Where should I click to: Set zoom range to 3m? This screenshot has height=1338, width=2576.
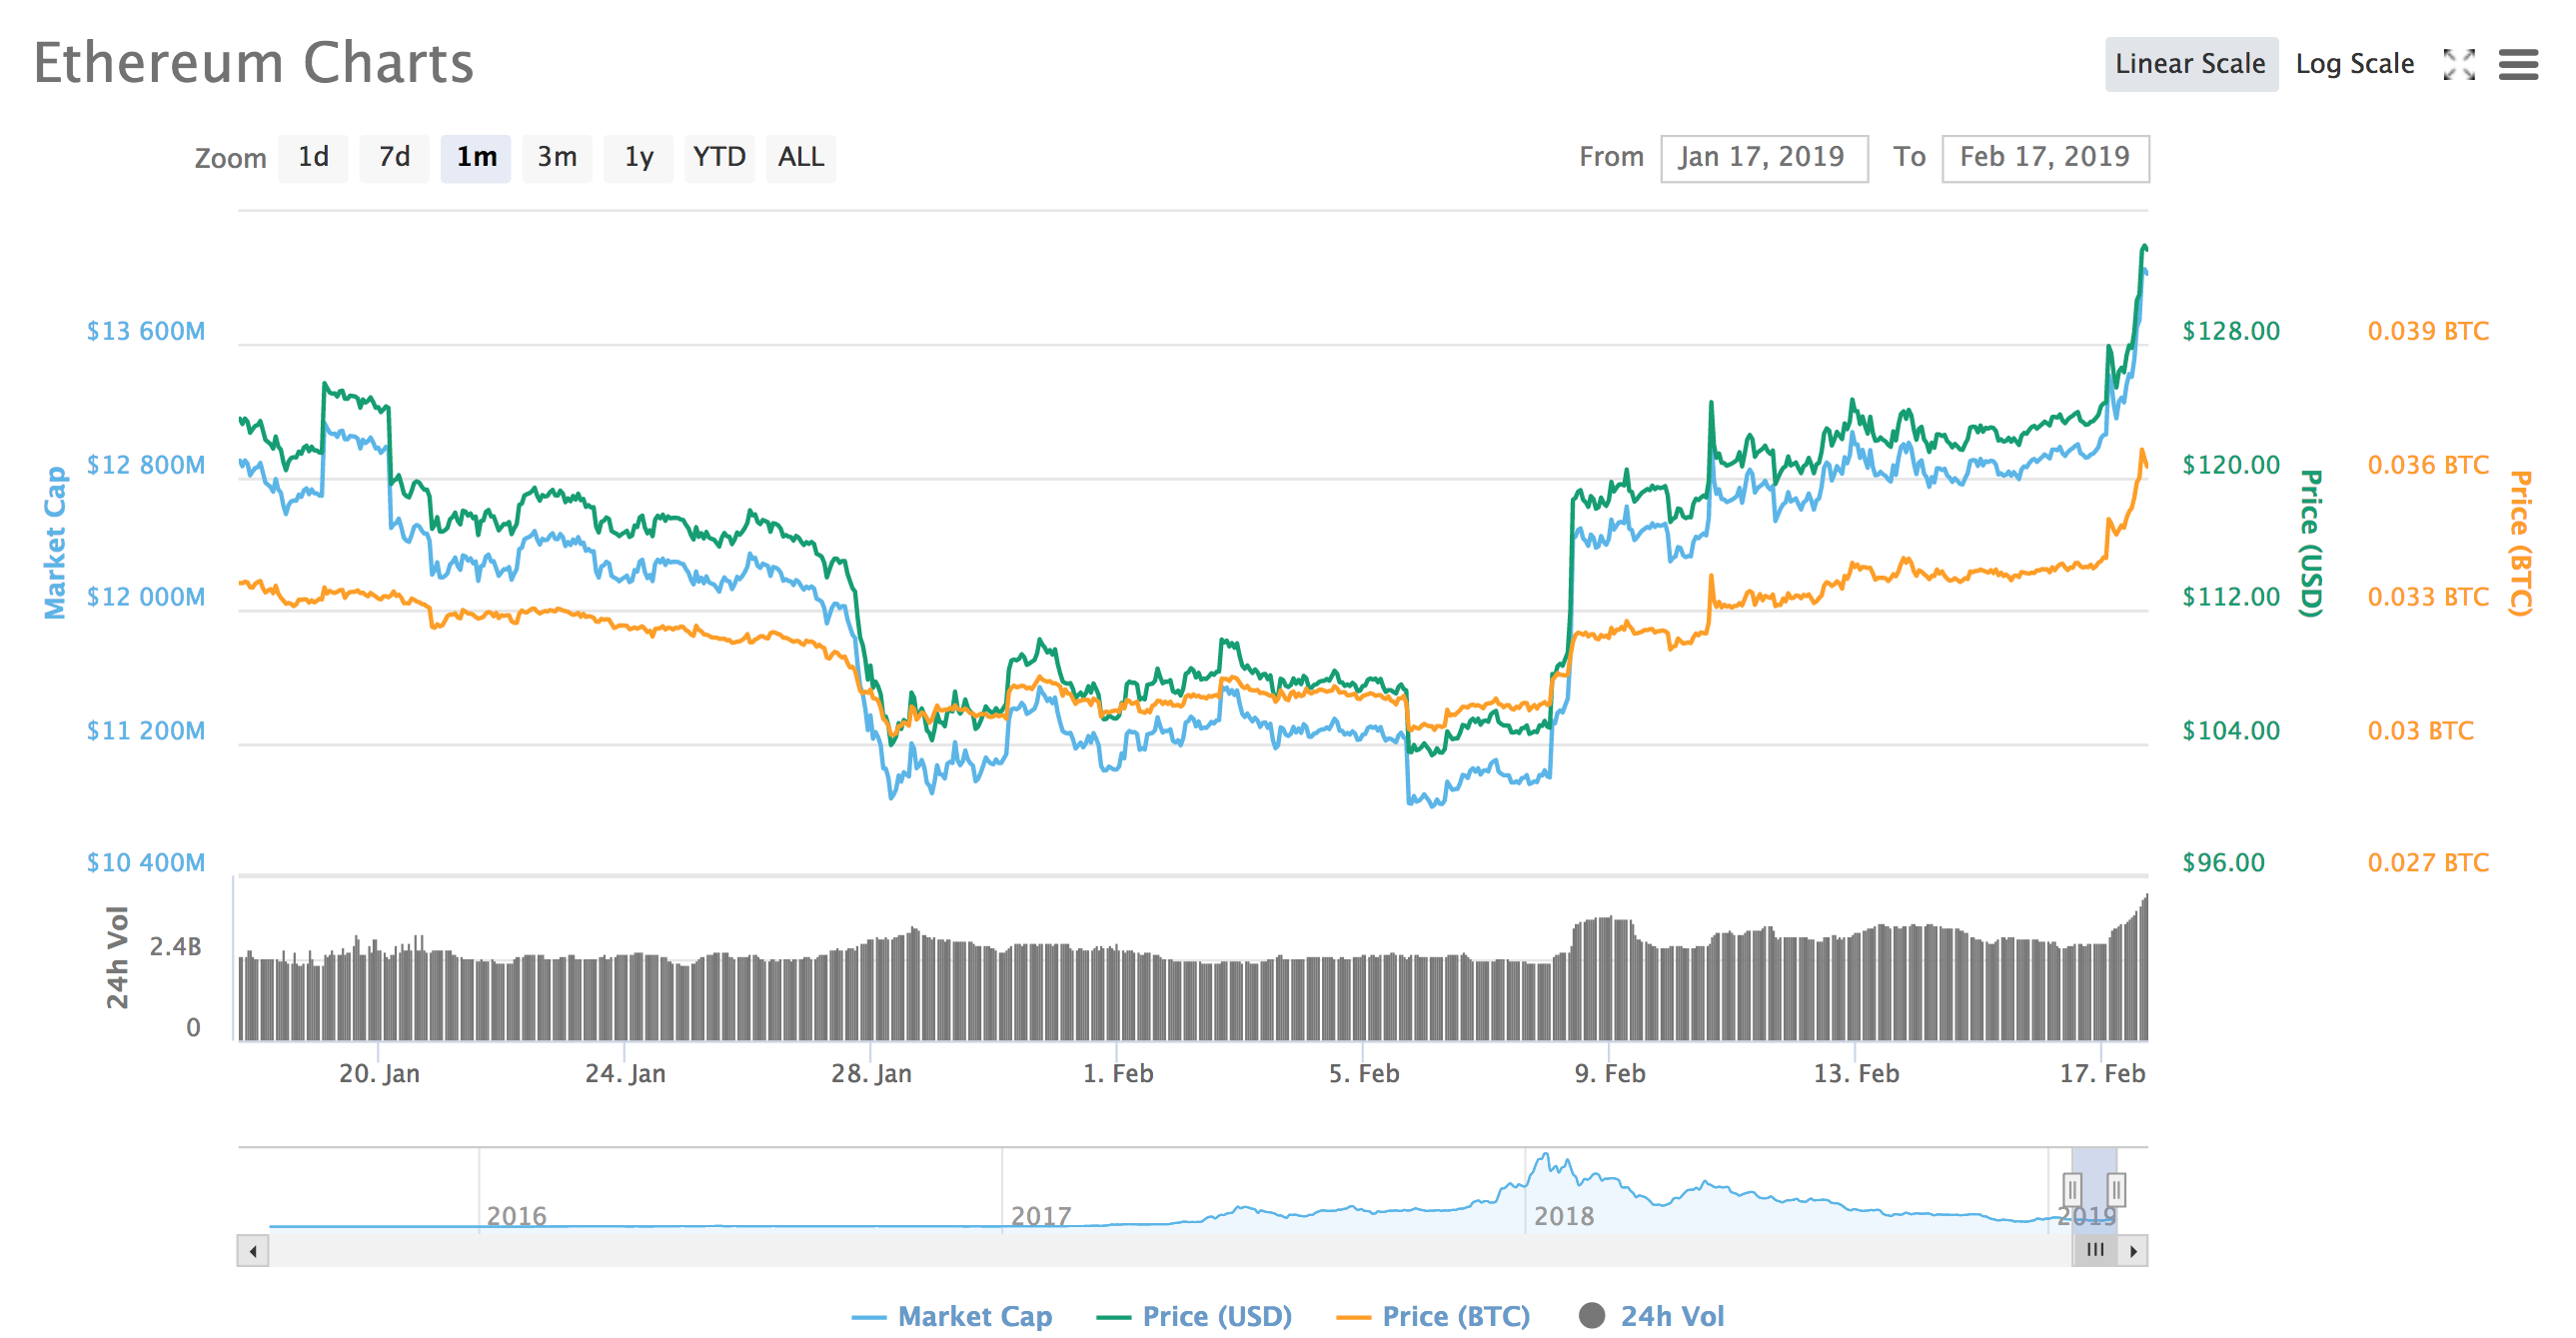pos(557,158)
